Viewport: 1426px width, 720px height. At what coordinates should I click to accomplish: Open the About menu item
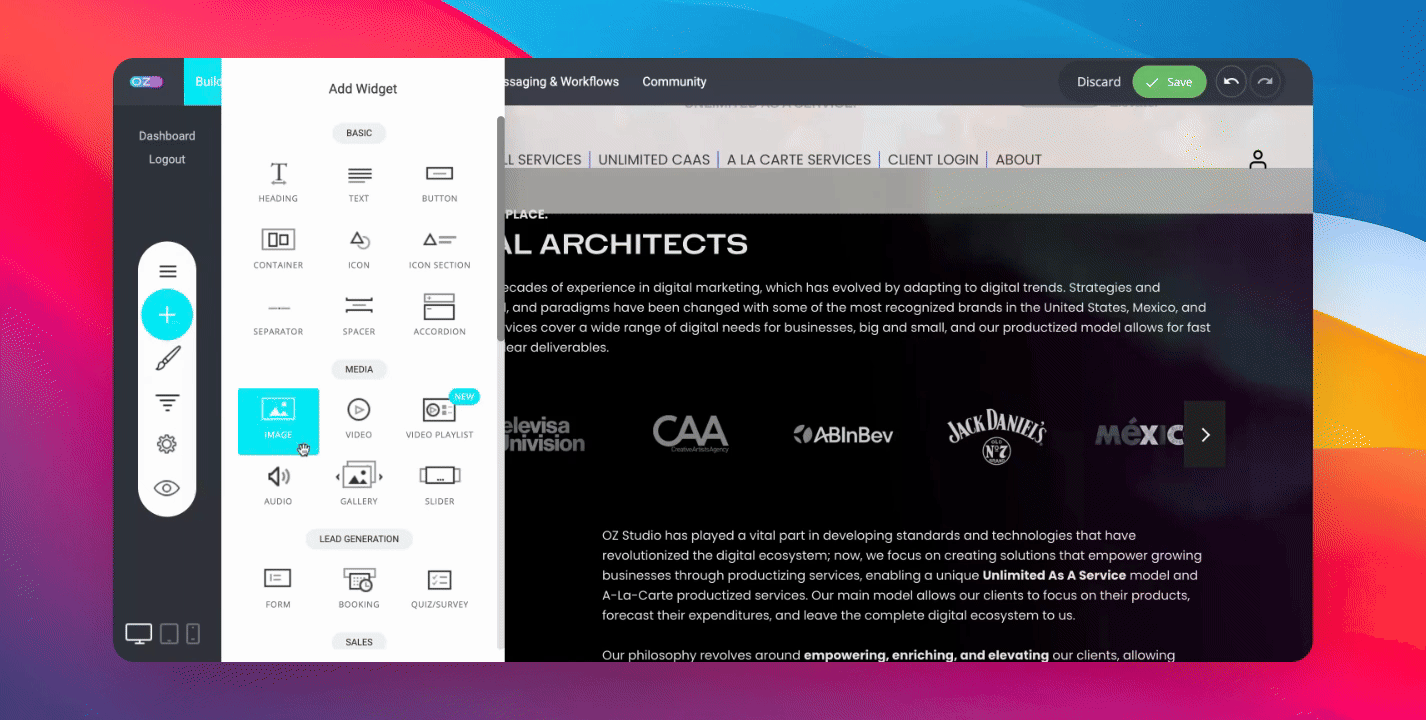(1019, 159)
